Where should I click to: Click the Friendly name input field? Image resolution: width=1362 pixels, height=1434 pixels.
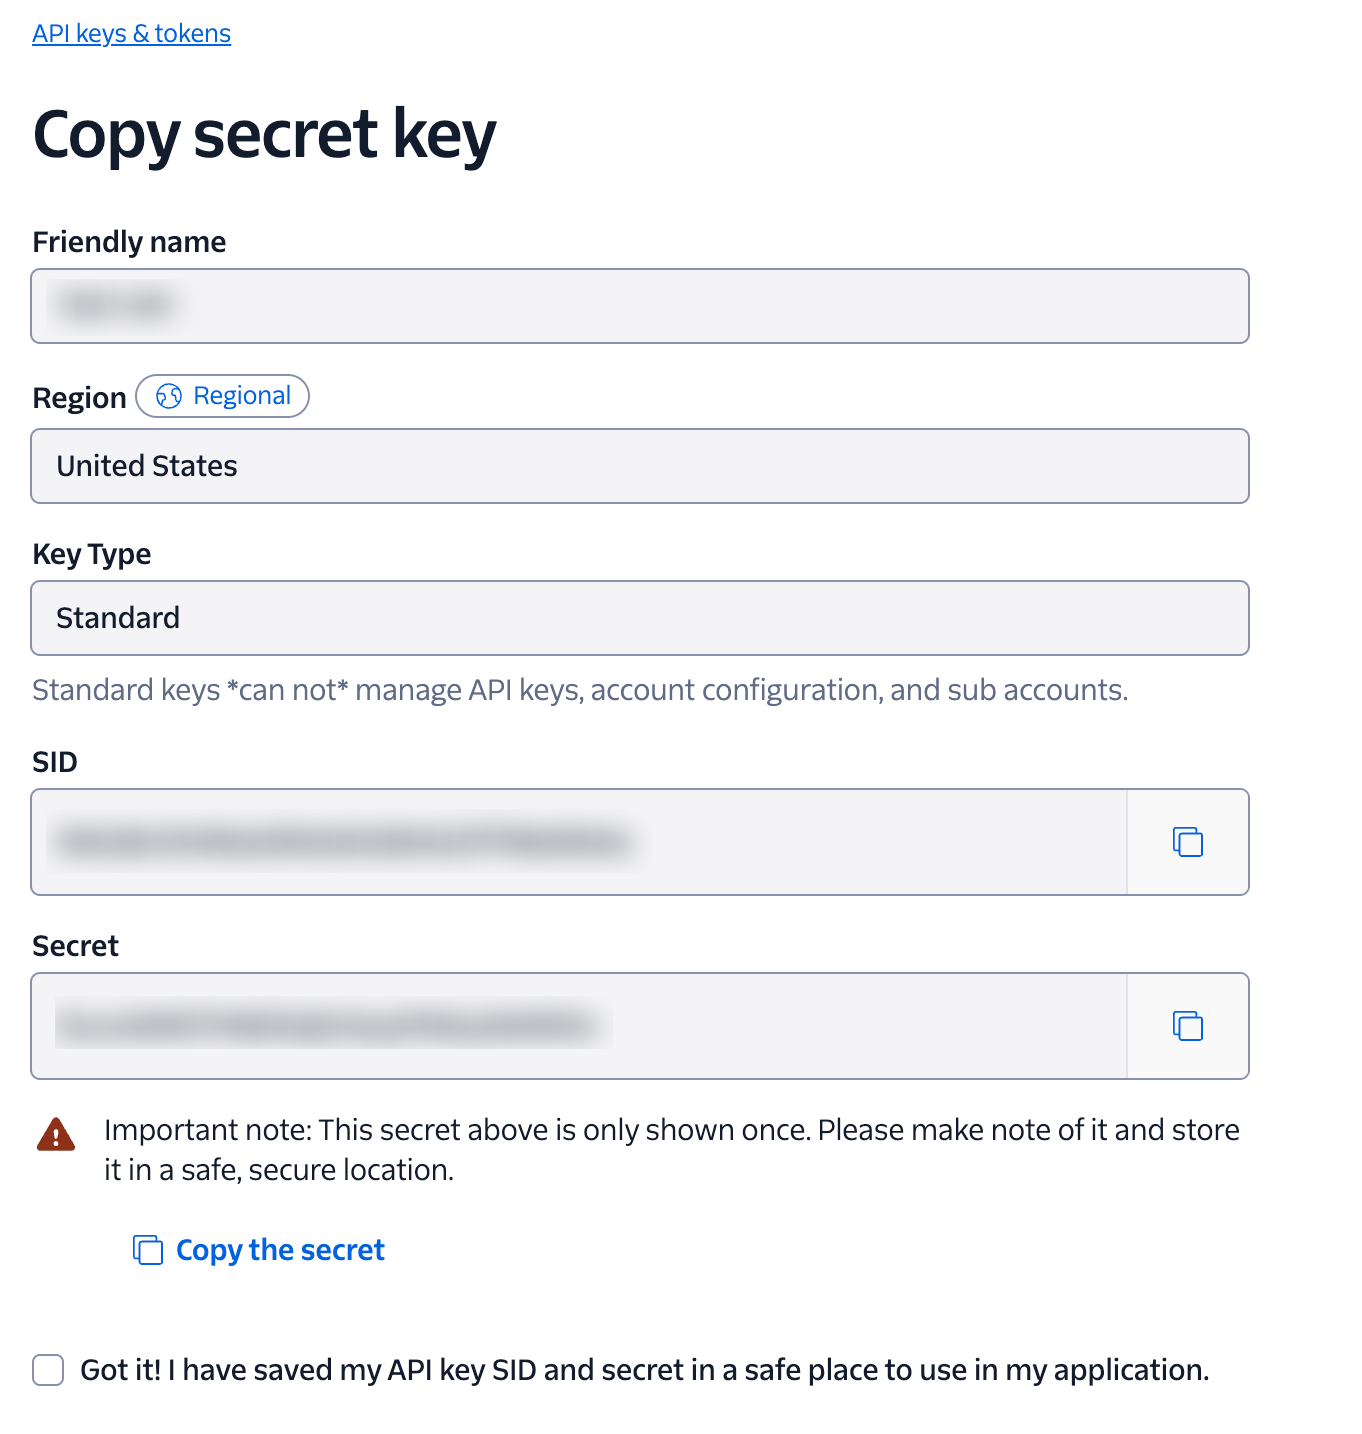[x=640, y=306]
